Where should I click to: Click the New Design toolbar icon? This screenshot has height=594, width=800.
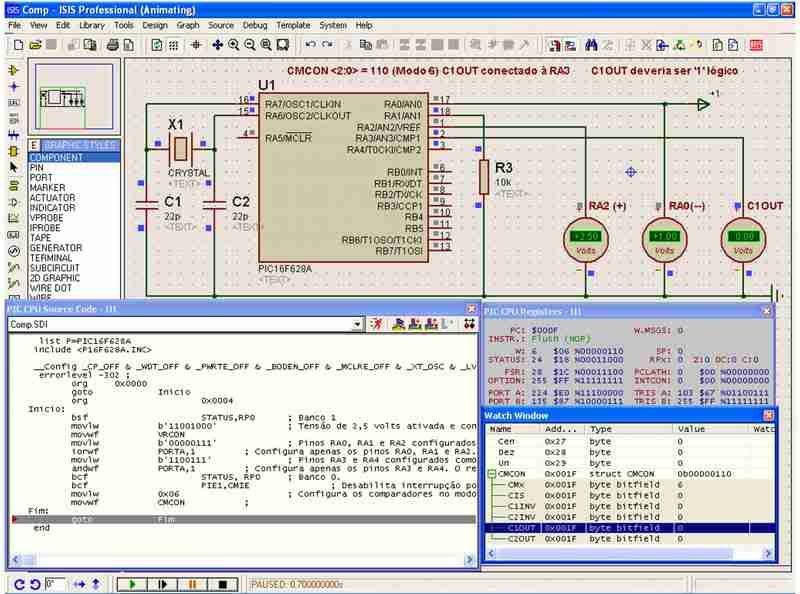coord(18,45)
